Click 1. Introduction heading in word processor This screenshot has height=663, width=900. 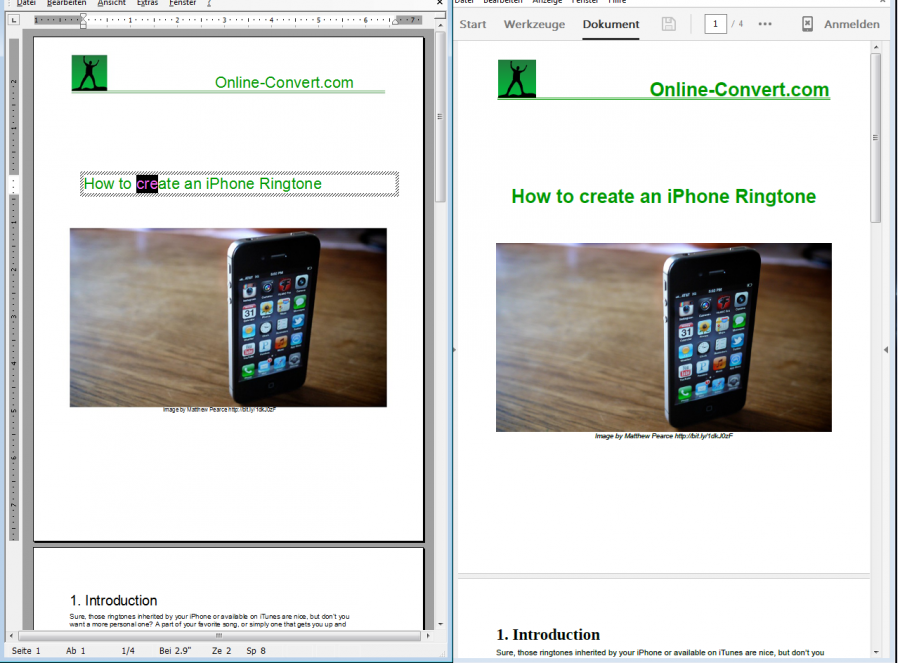click(114, 600)
